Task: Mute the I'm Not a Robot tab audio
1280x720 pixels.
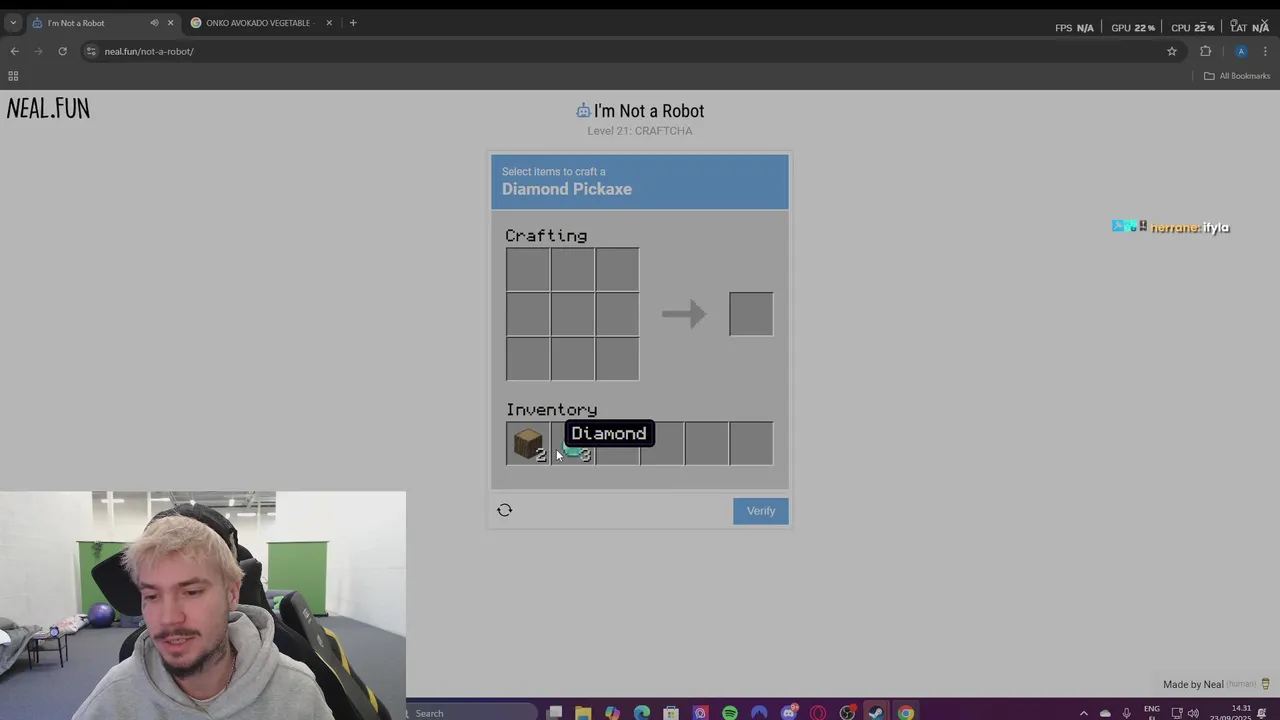Action: [x=154, y=23]
